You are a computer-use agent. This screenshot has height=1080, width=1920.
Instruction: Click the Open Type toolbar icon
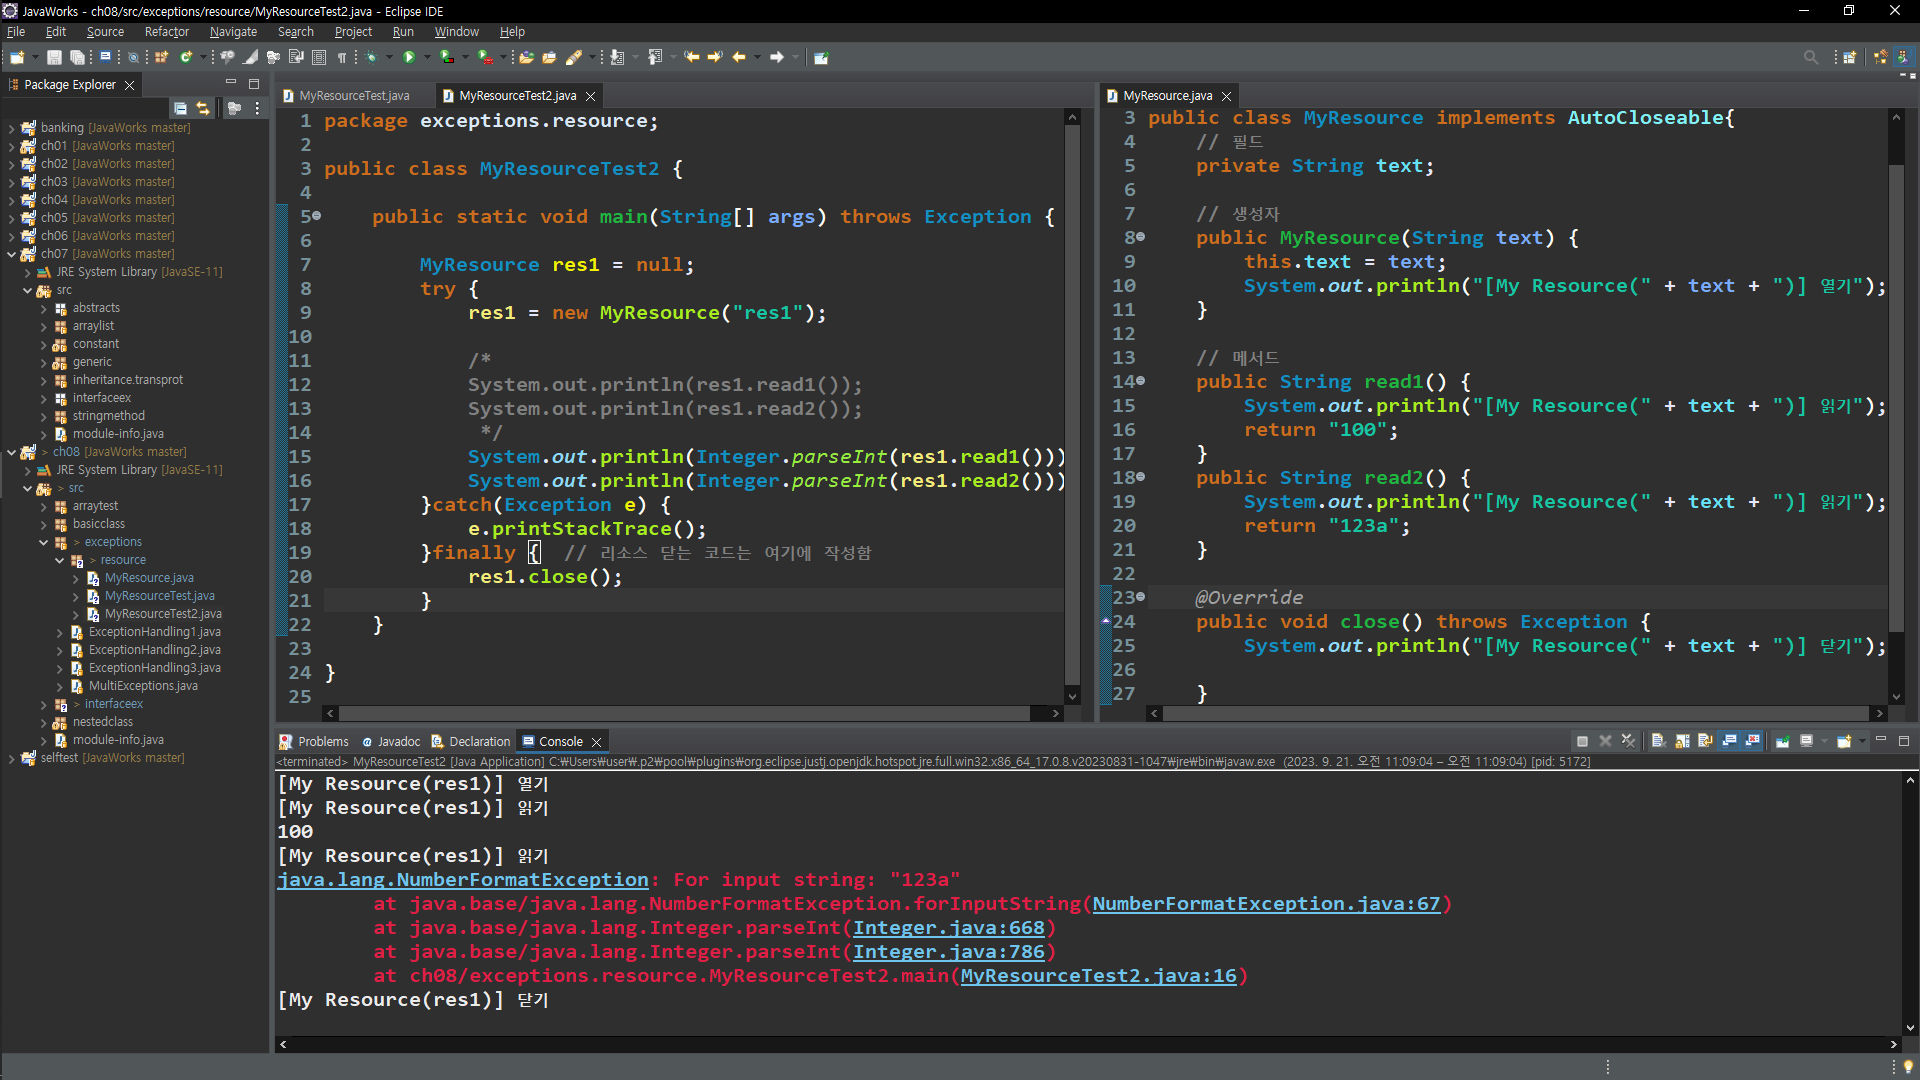tap(527, 57)
